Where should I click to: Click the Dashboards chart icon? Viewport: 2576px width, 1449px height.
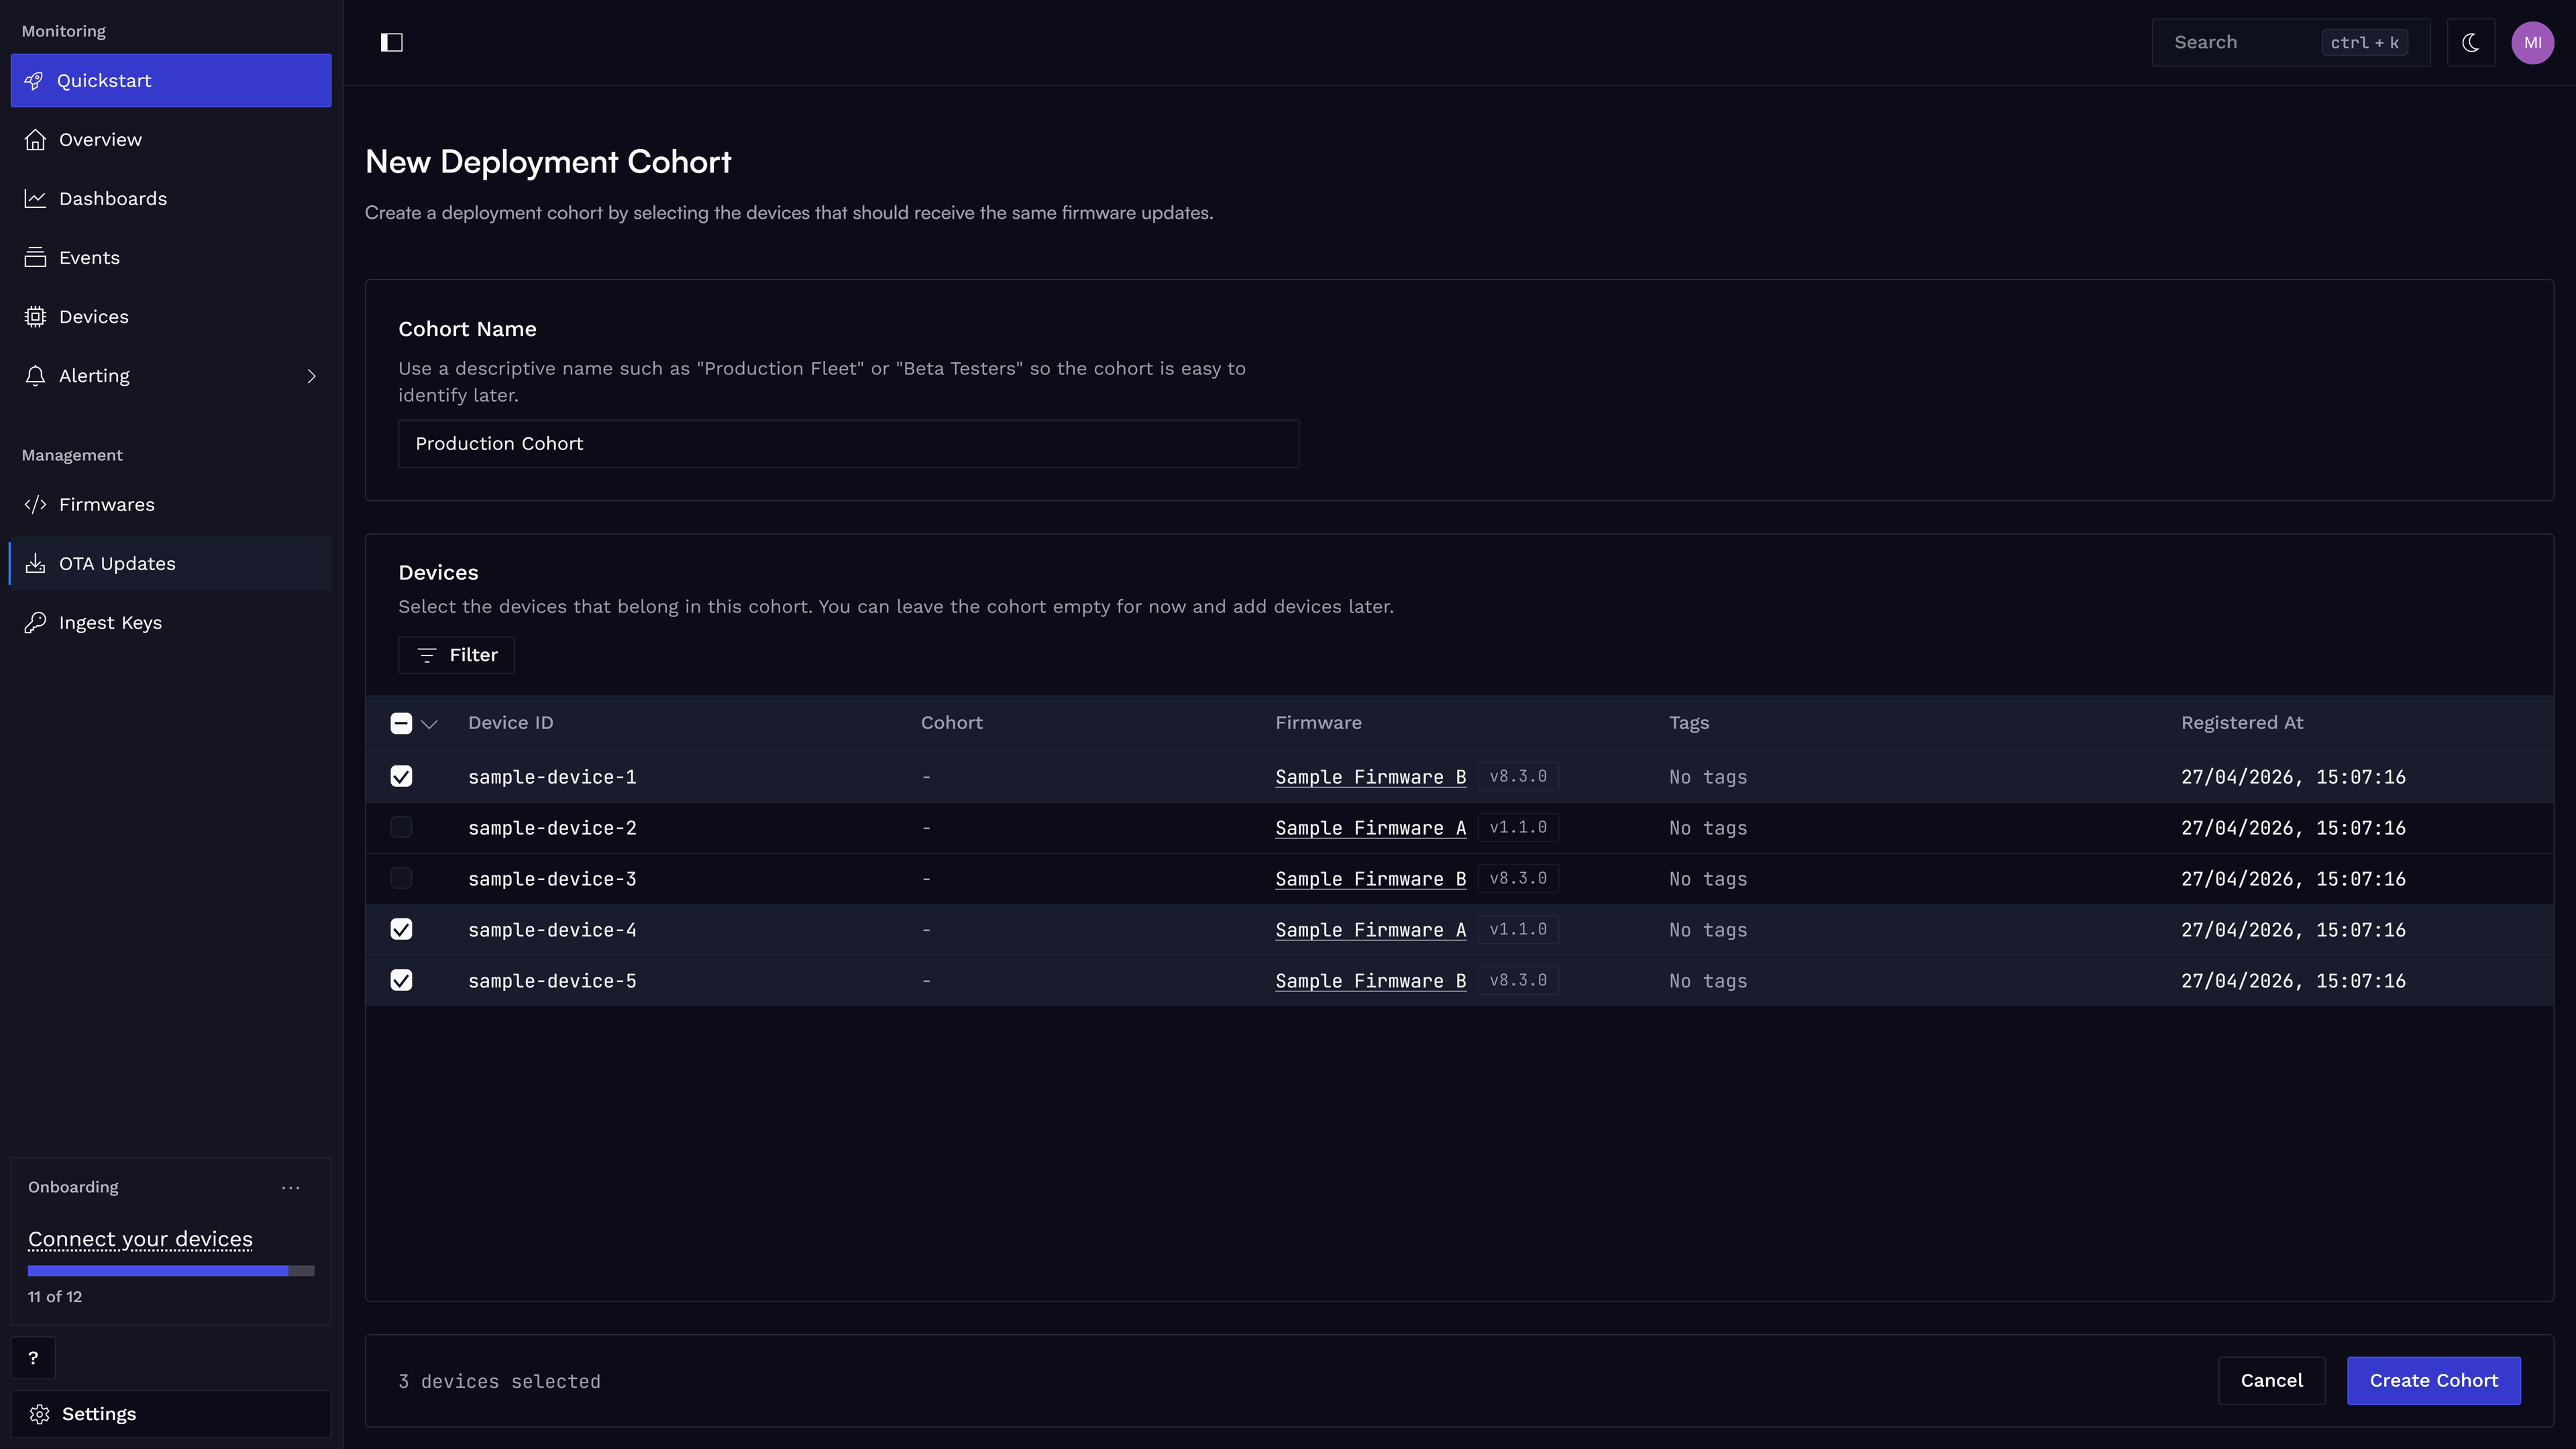click(x=35, y=199)
